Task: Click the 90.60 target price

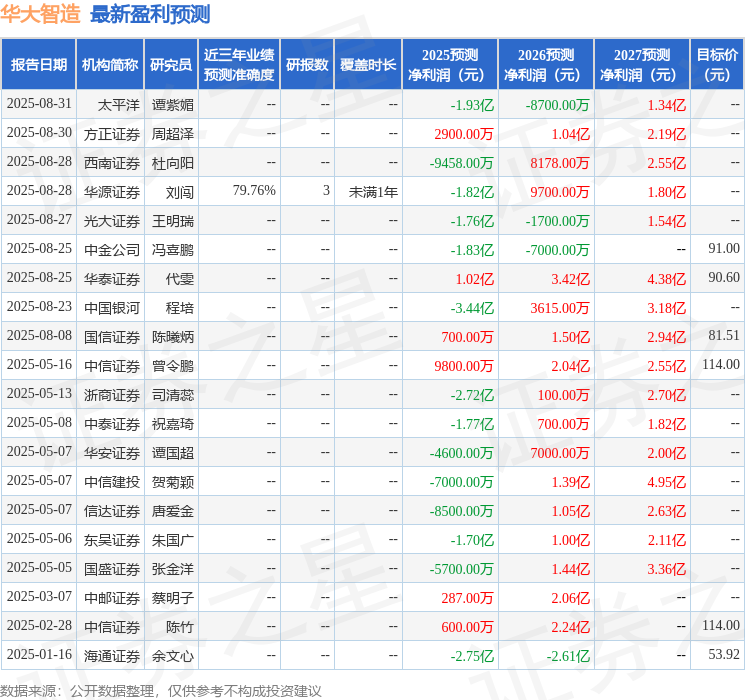Action: (x=724, y=277)
